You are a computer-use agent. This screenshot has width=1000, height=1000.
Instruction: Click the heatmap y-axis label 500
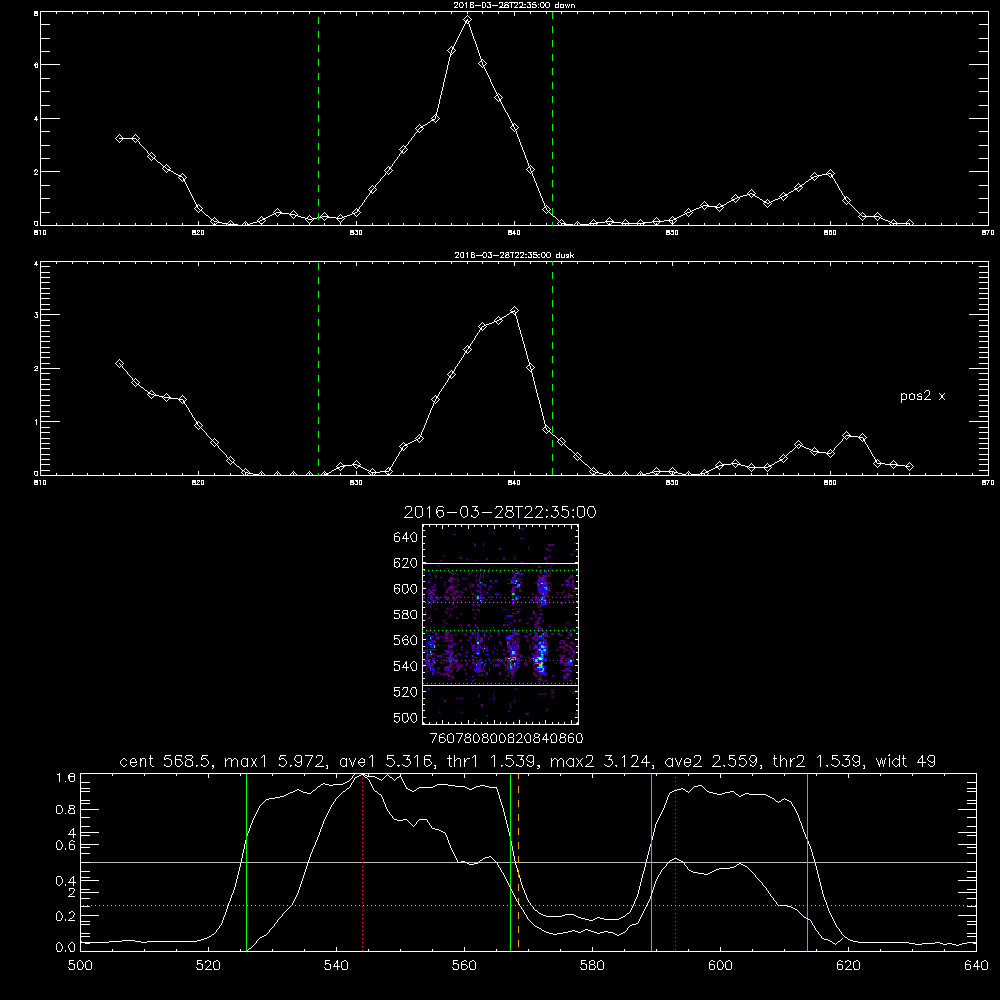(x=406, y=717)
